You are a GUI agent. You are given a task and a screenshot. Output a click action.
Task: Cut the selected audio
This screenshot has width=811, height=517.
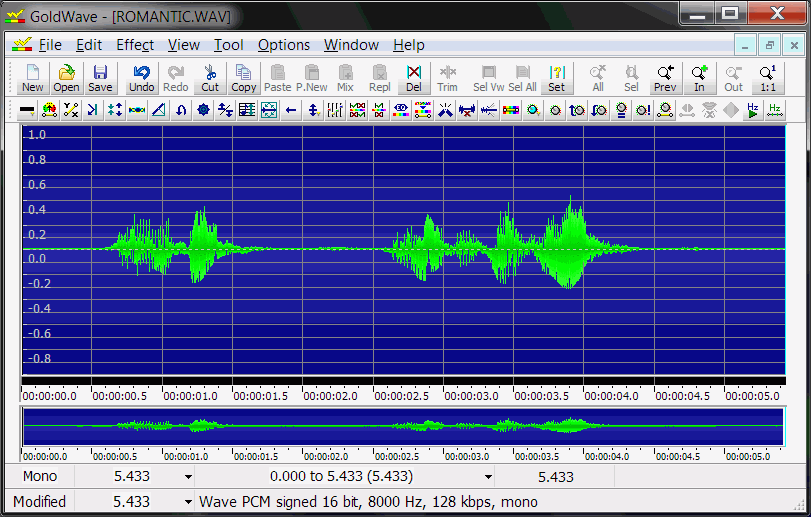click(x=210, y=78)
